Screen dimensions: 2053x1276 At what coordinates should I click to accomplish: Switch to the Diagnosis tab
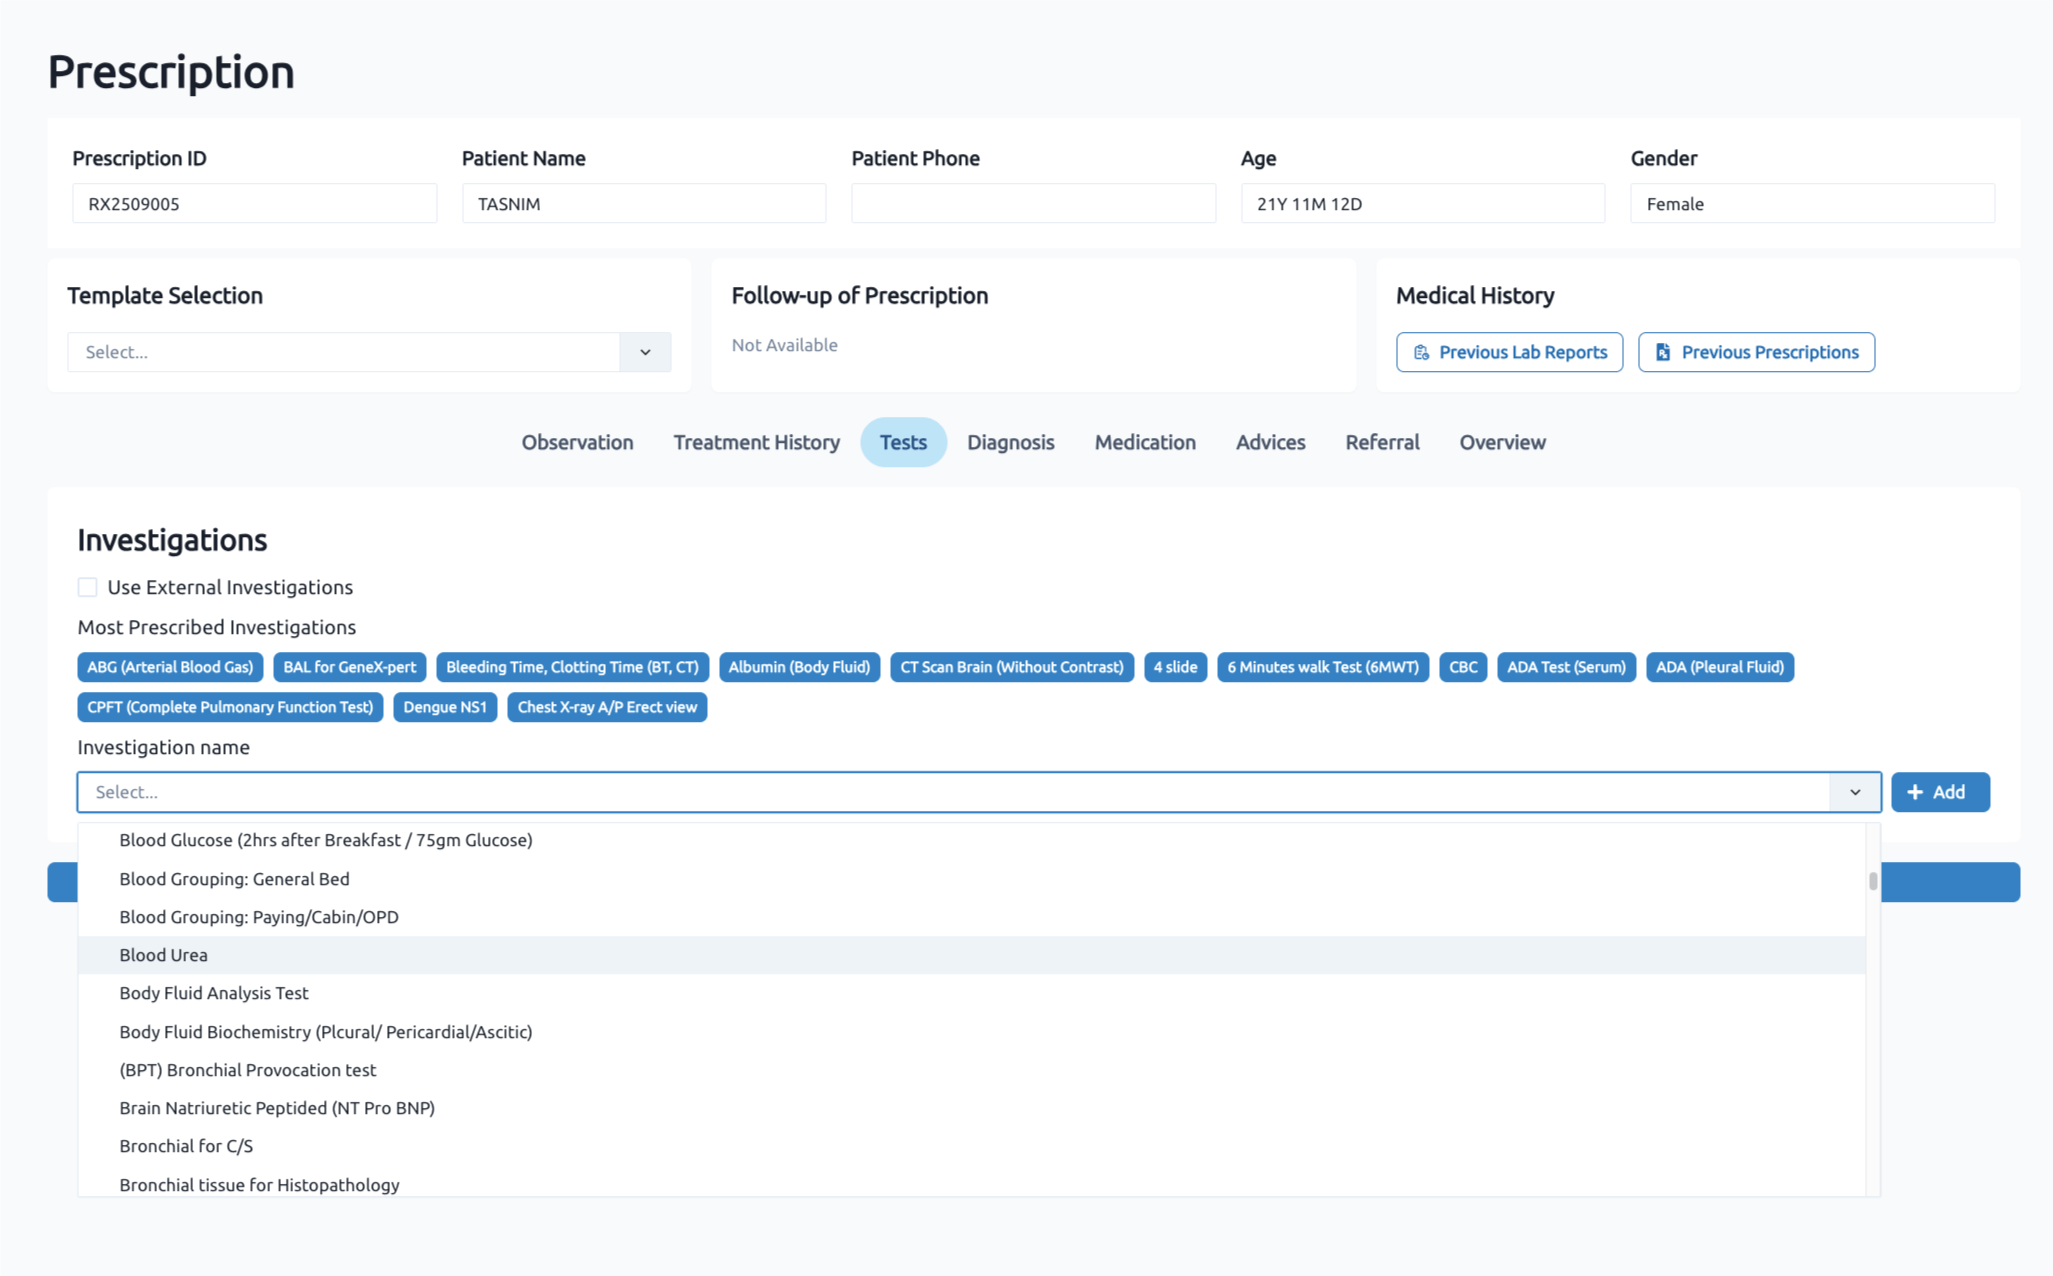1010,442
